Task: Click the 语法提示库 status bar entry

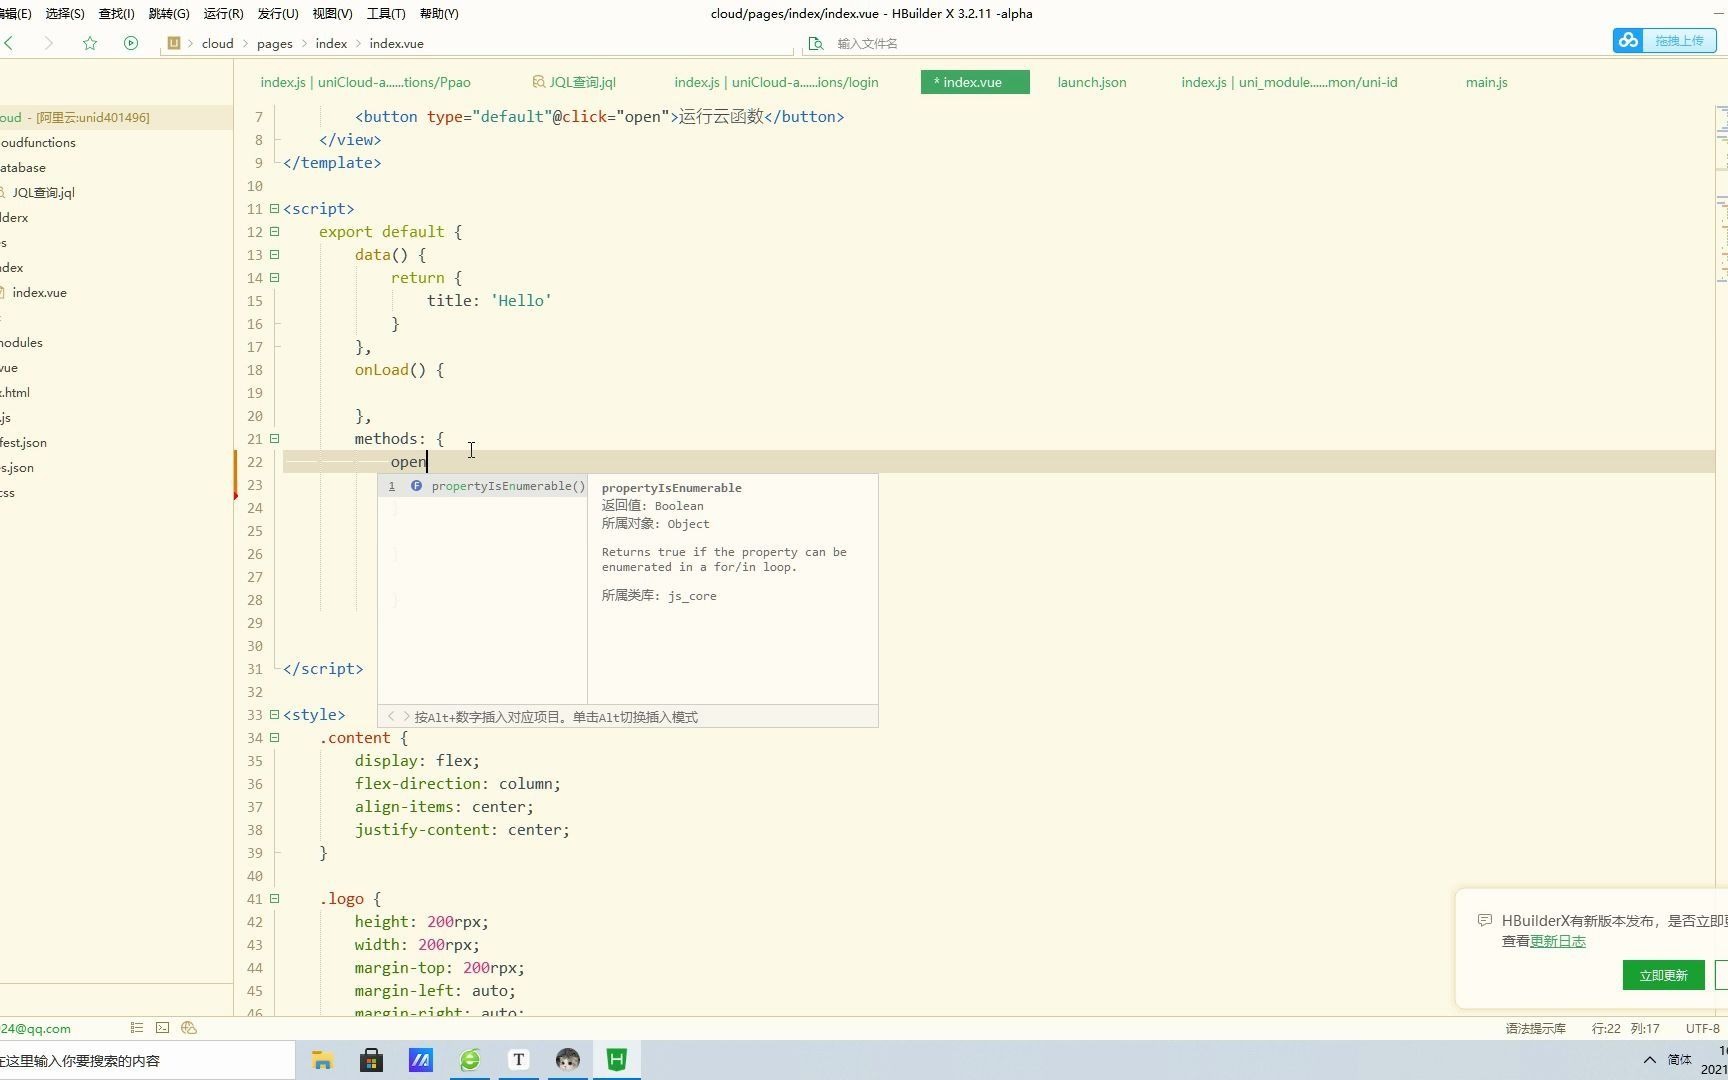Action: point(1535,1028)
